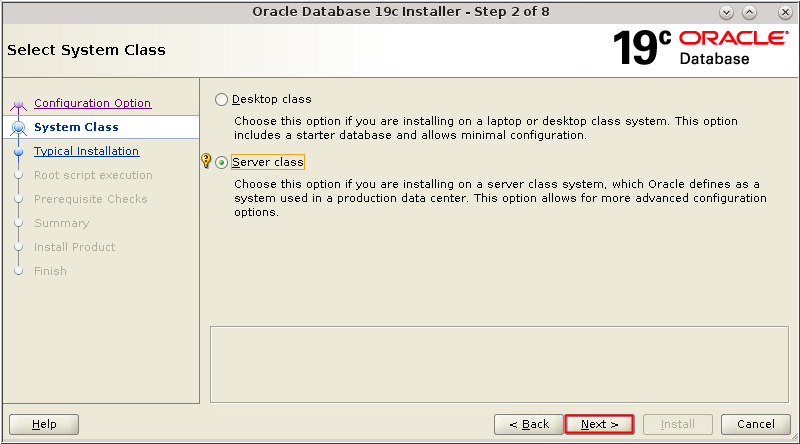
Task: Click the Cancel button
Action: (756, 424)
